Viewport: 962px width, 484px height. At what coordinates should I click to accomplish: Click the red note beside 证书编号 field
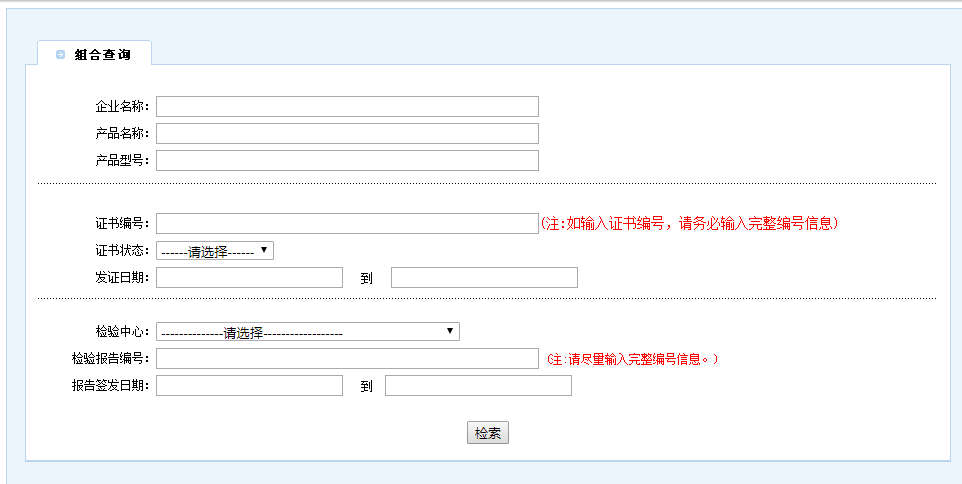tap(689, 224)
